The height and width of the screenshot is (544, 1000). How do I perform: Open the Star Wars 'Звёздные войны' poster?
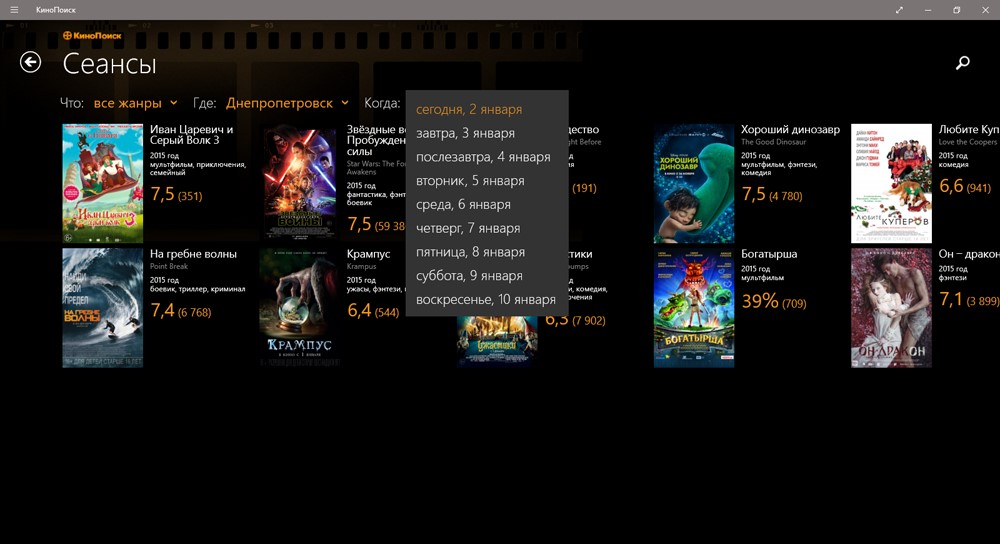point(300,183)
